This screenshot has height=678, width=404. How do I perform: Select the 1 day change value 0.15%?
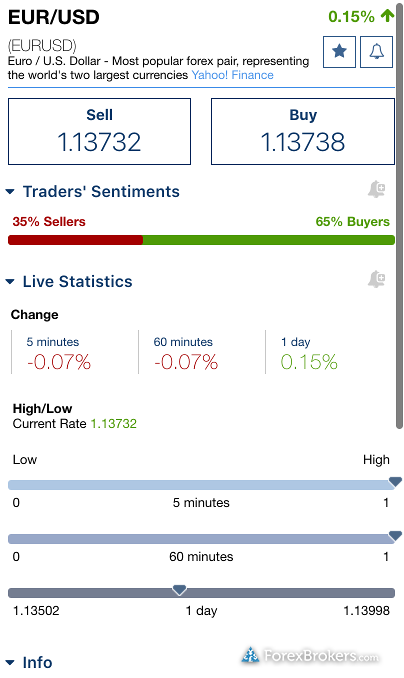[309, 362]
